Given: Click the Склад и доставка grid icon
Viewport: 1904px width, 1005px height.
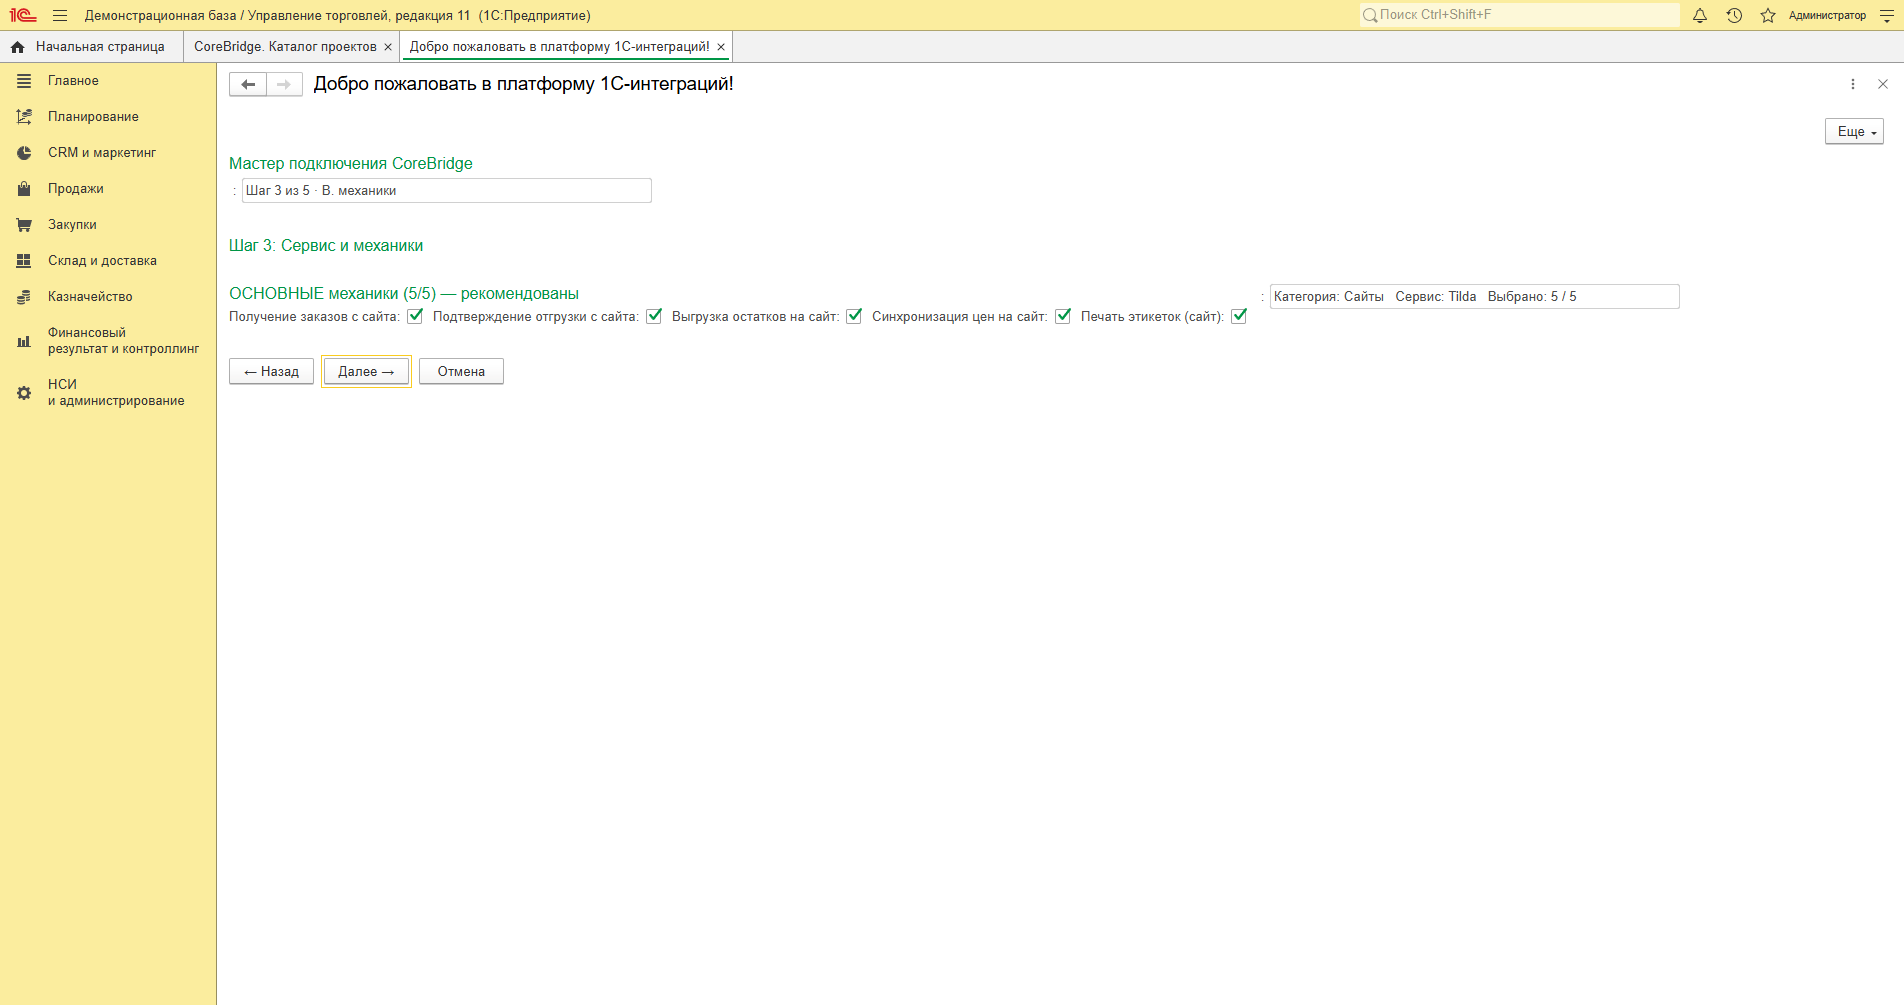Looking at the screenshot, I should click(x=24, y=261).
